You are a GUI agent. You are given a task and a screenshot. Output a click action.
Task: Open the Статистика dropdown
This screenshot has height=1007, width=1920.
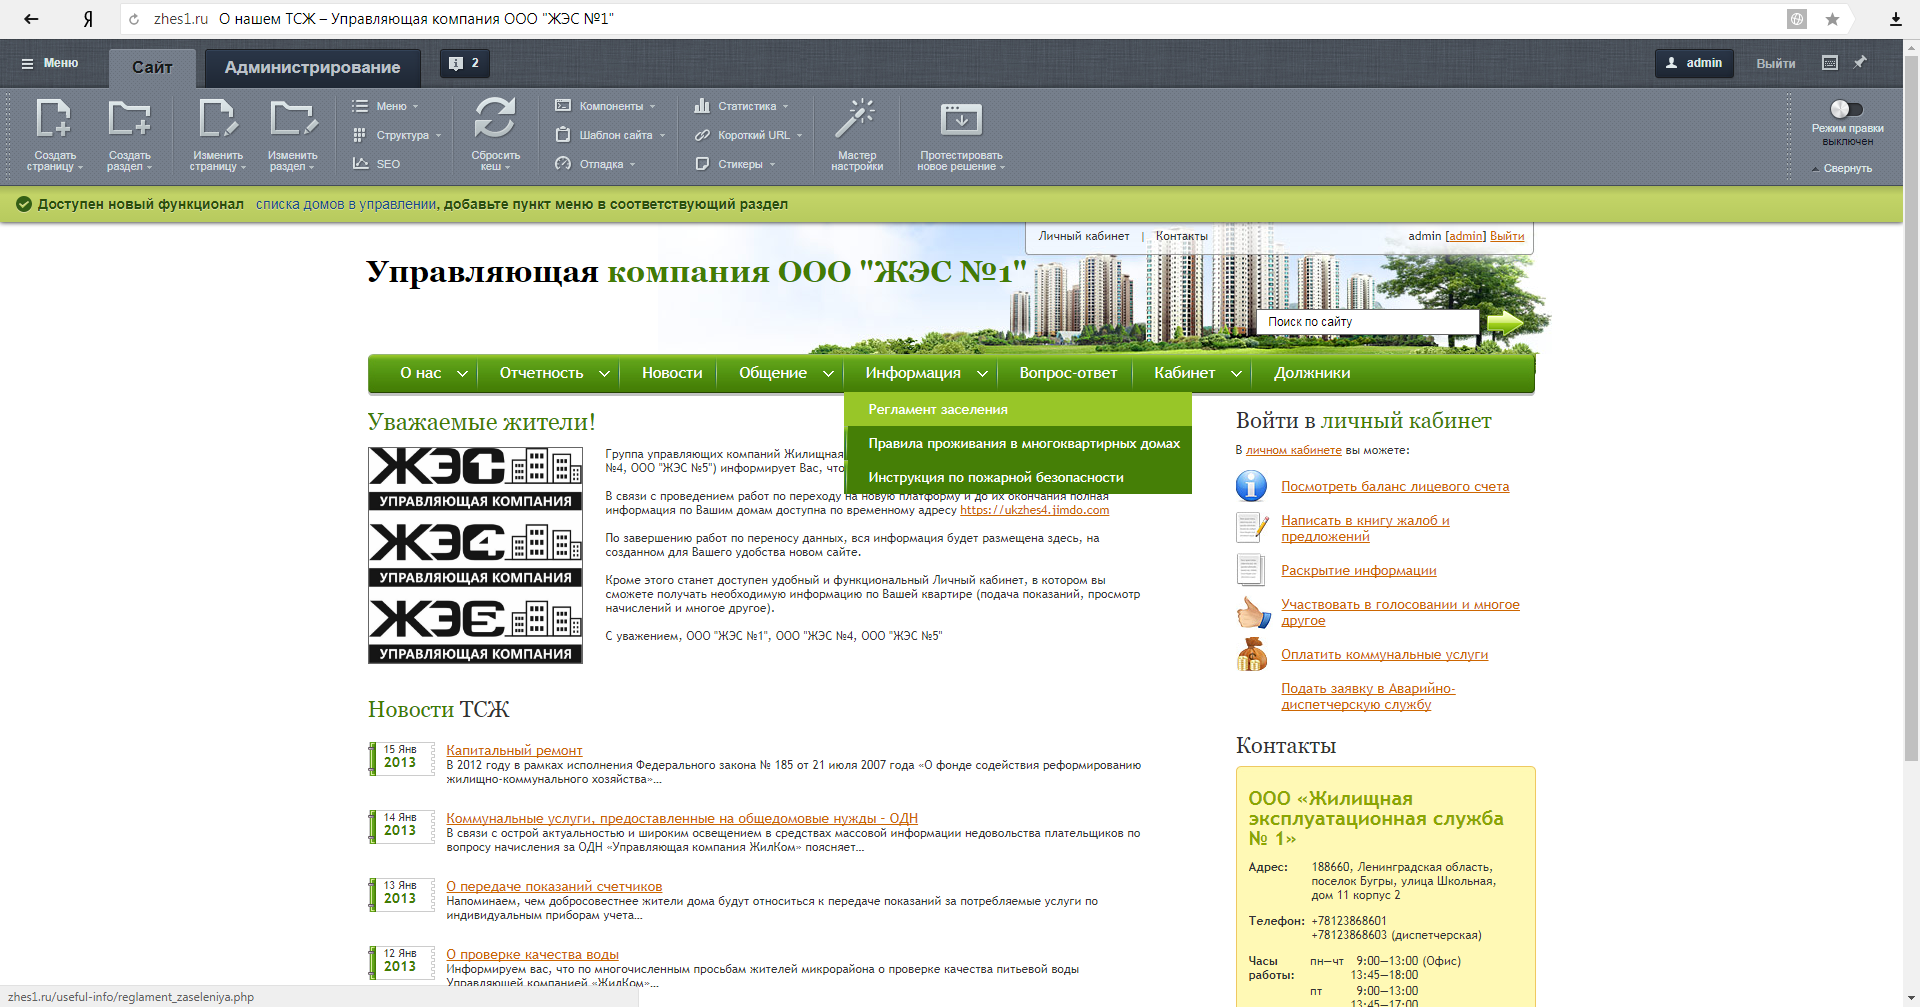(x=741, y=106)
